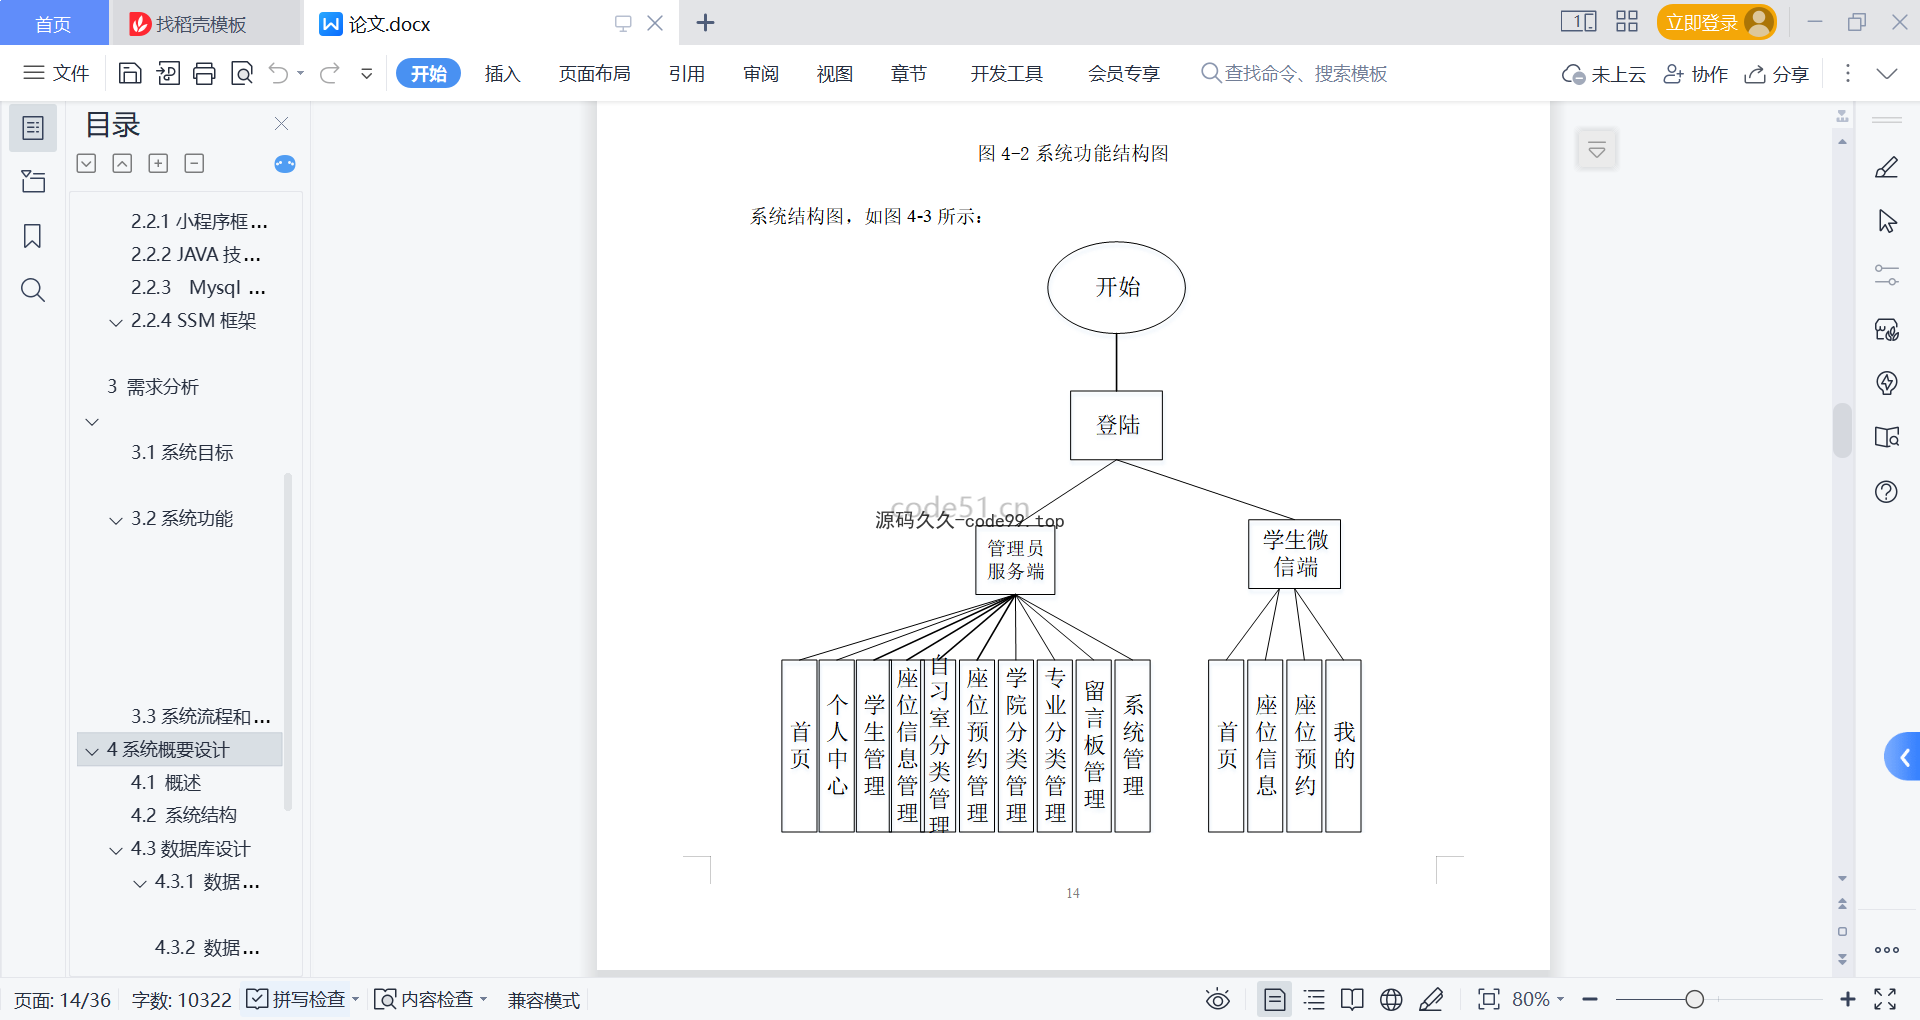The width and height of the screenshot is (1920, 1020).
Task: Switch to outline view icon
Action: [1314, 999]
